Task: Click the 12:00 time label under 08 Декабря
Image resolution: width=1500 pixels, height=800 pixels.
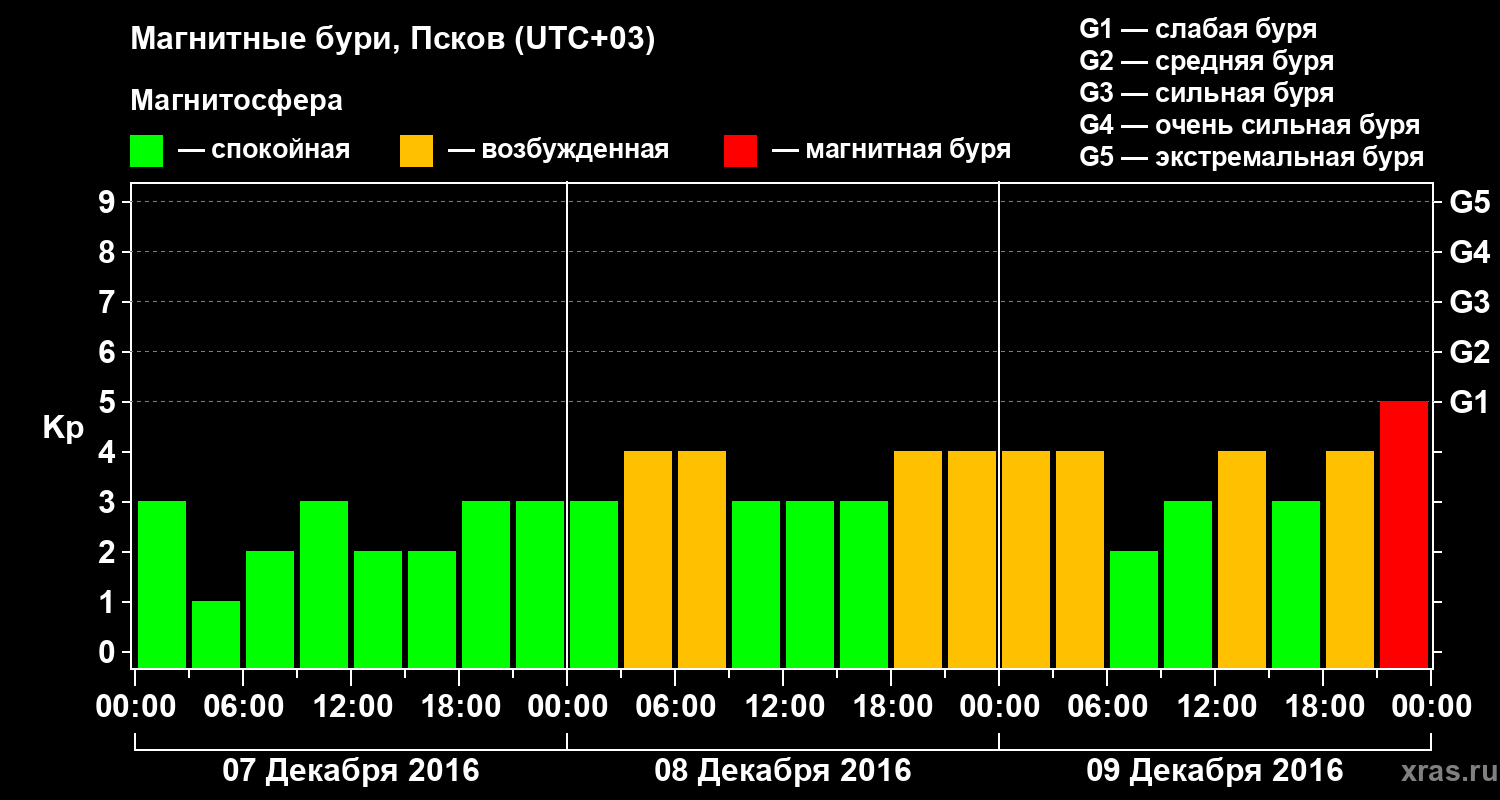Action: 783,707
